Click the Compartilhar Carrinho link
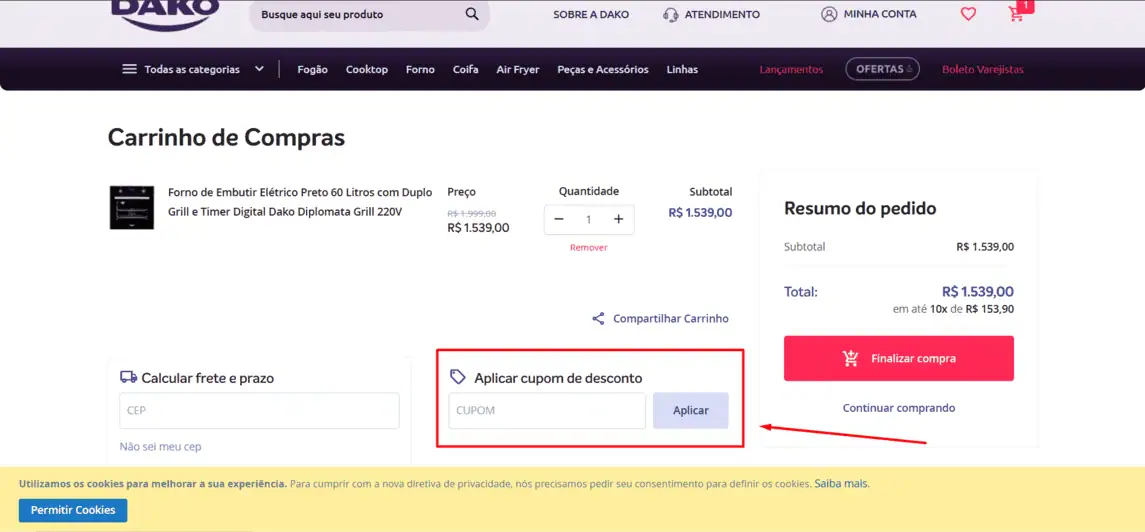The image size is (1145, 532). point(670,319)
